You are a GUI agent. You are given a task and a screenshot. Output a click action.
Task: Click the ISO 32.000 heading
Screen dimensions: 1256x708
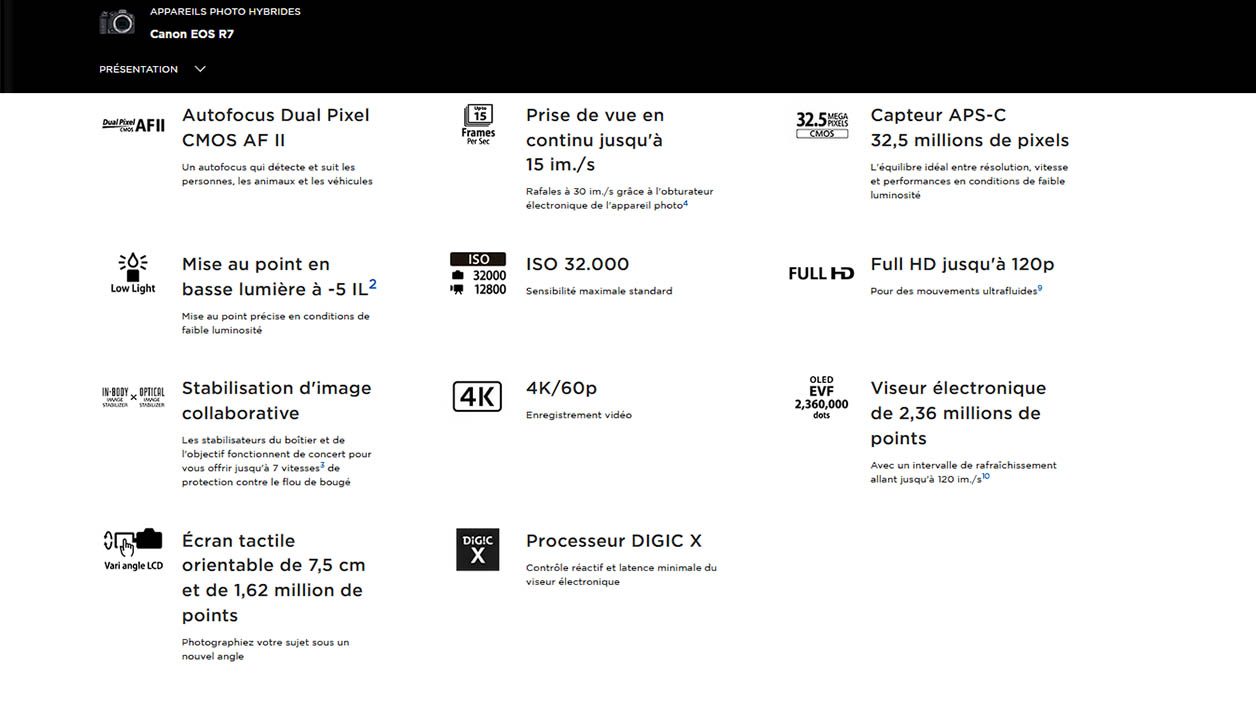click(577, 264)
